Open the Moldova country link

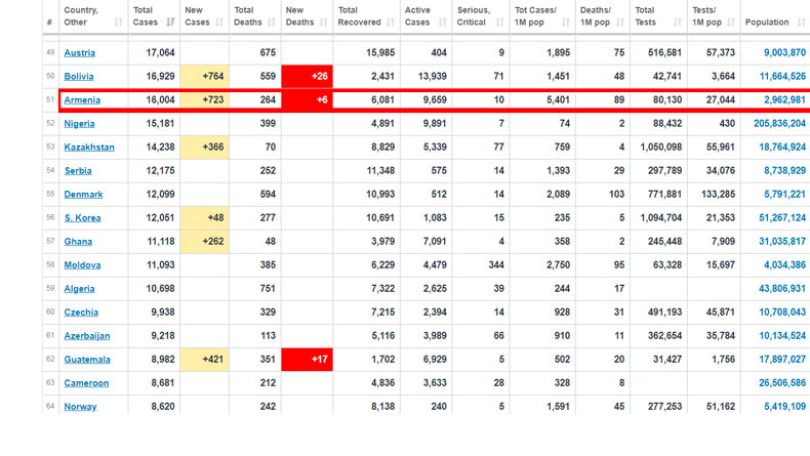click(83, 265)
